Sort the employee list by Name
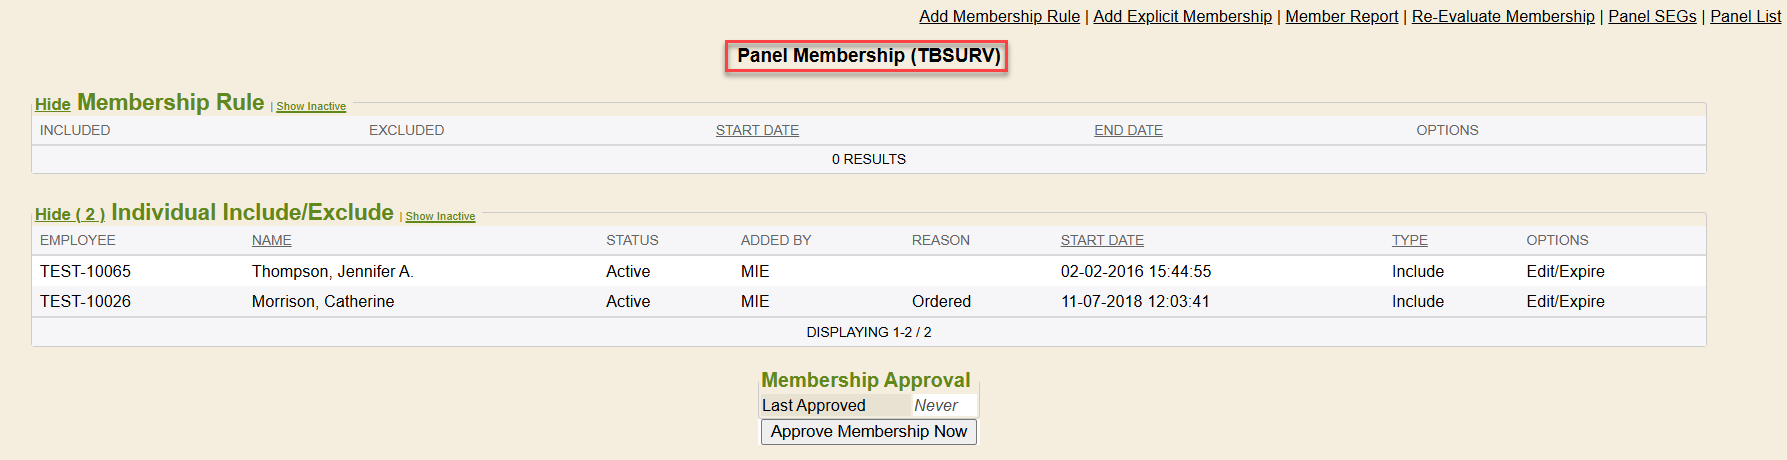The image size is (1787, 460). coord(271,240)
